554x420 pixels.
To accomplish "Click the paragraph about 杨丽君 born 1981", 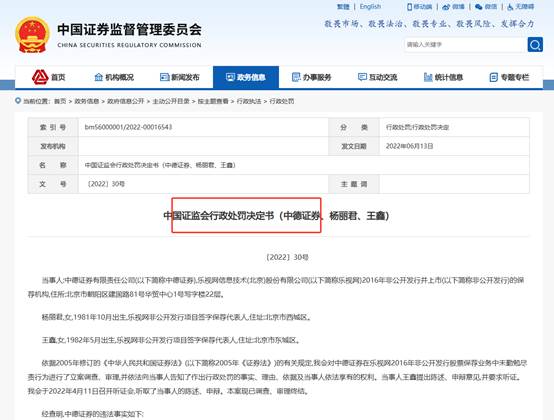I will click(177, 317).
